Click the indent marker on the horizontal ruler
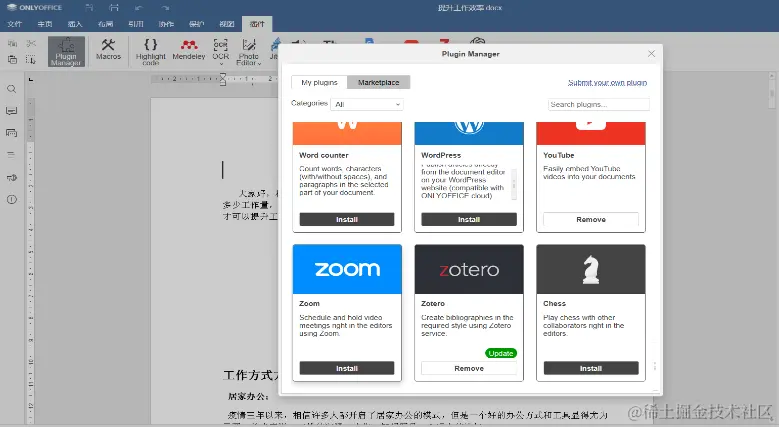Screen dimensions: 779x427 point(223,79)
